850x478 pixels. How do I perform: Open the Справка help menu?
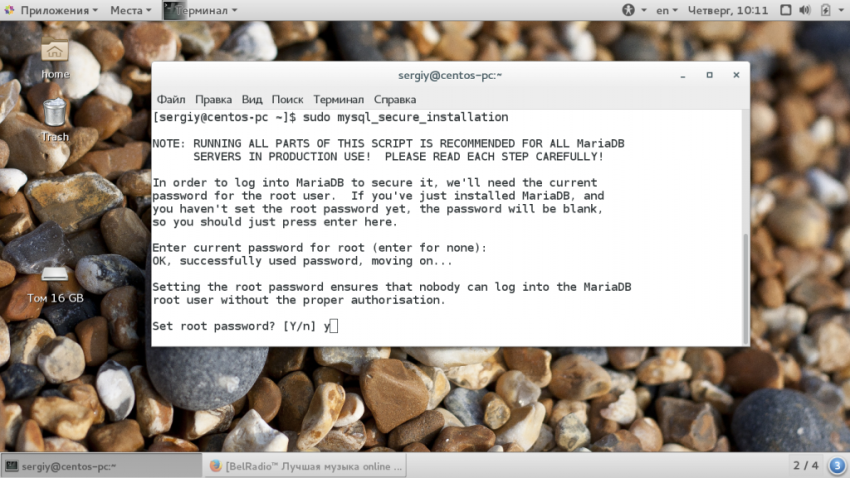(x=395, y=100)
